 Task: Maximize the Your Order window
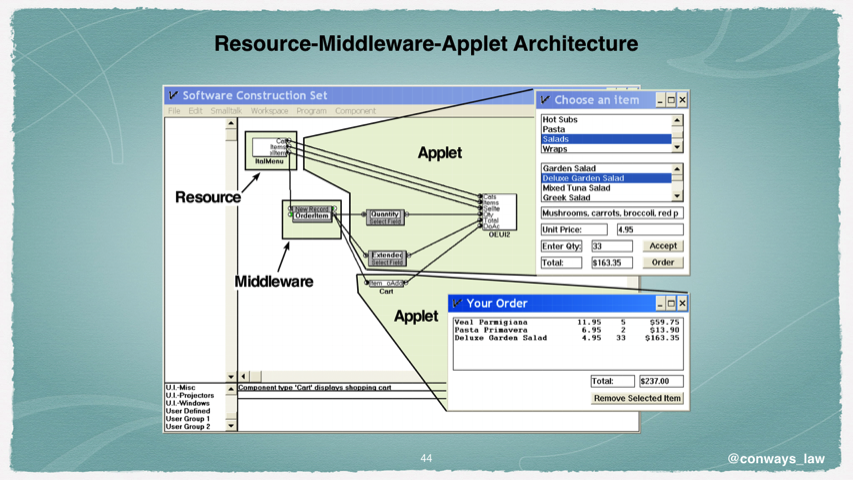pos(671,303)
